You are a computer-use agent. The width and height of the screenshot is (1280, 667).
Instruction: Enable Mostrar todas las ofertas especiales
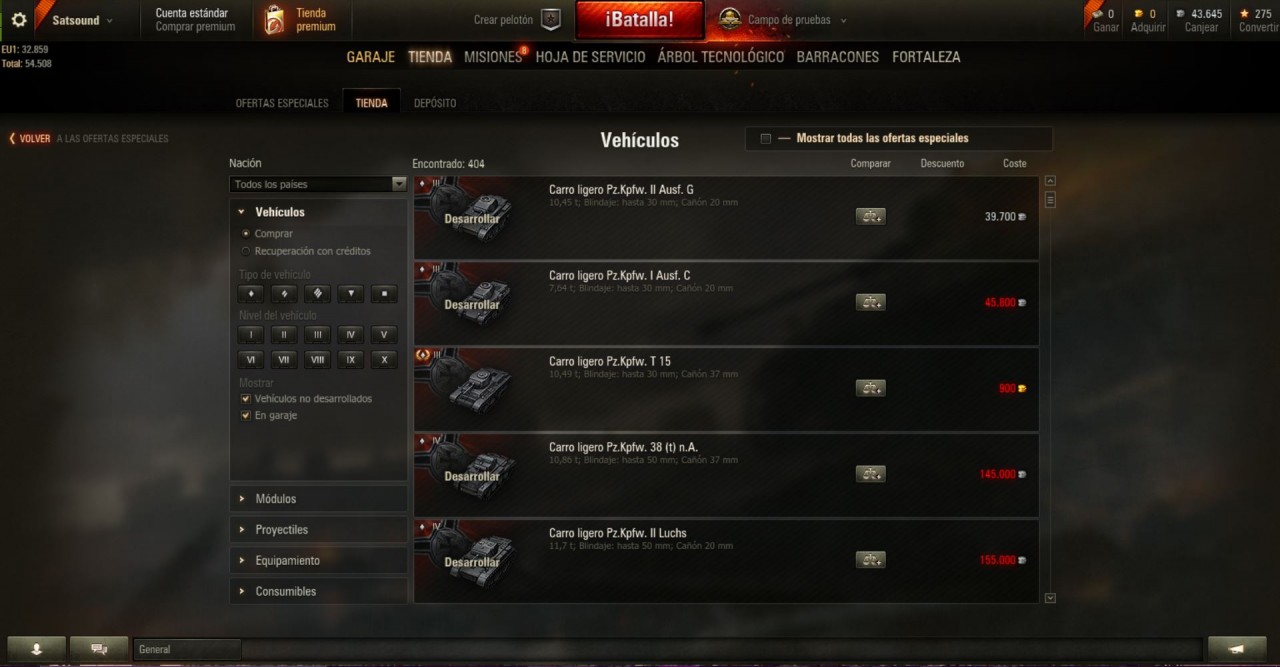click(x=766, y=139)
